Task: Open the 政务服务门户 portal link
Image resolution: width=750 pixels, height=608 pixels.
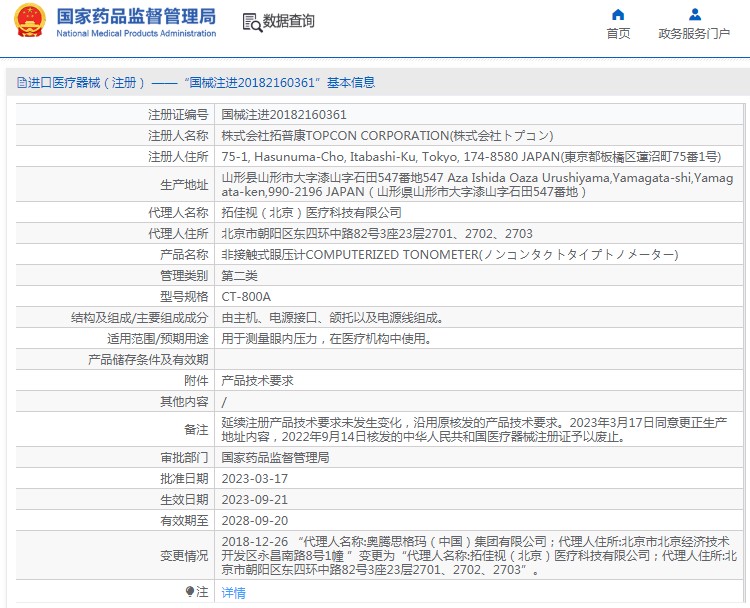Action: tap(694, 33)
